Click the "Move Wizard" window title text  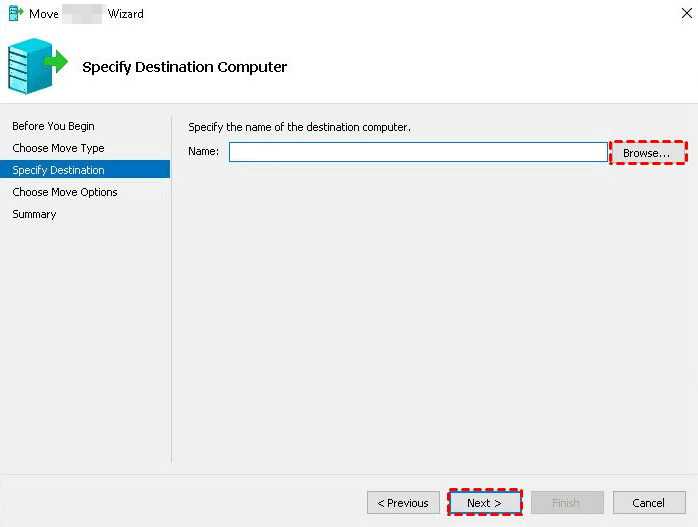[86, 14]
